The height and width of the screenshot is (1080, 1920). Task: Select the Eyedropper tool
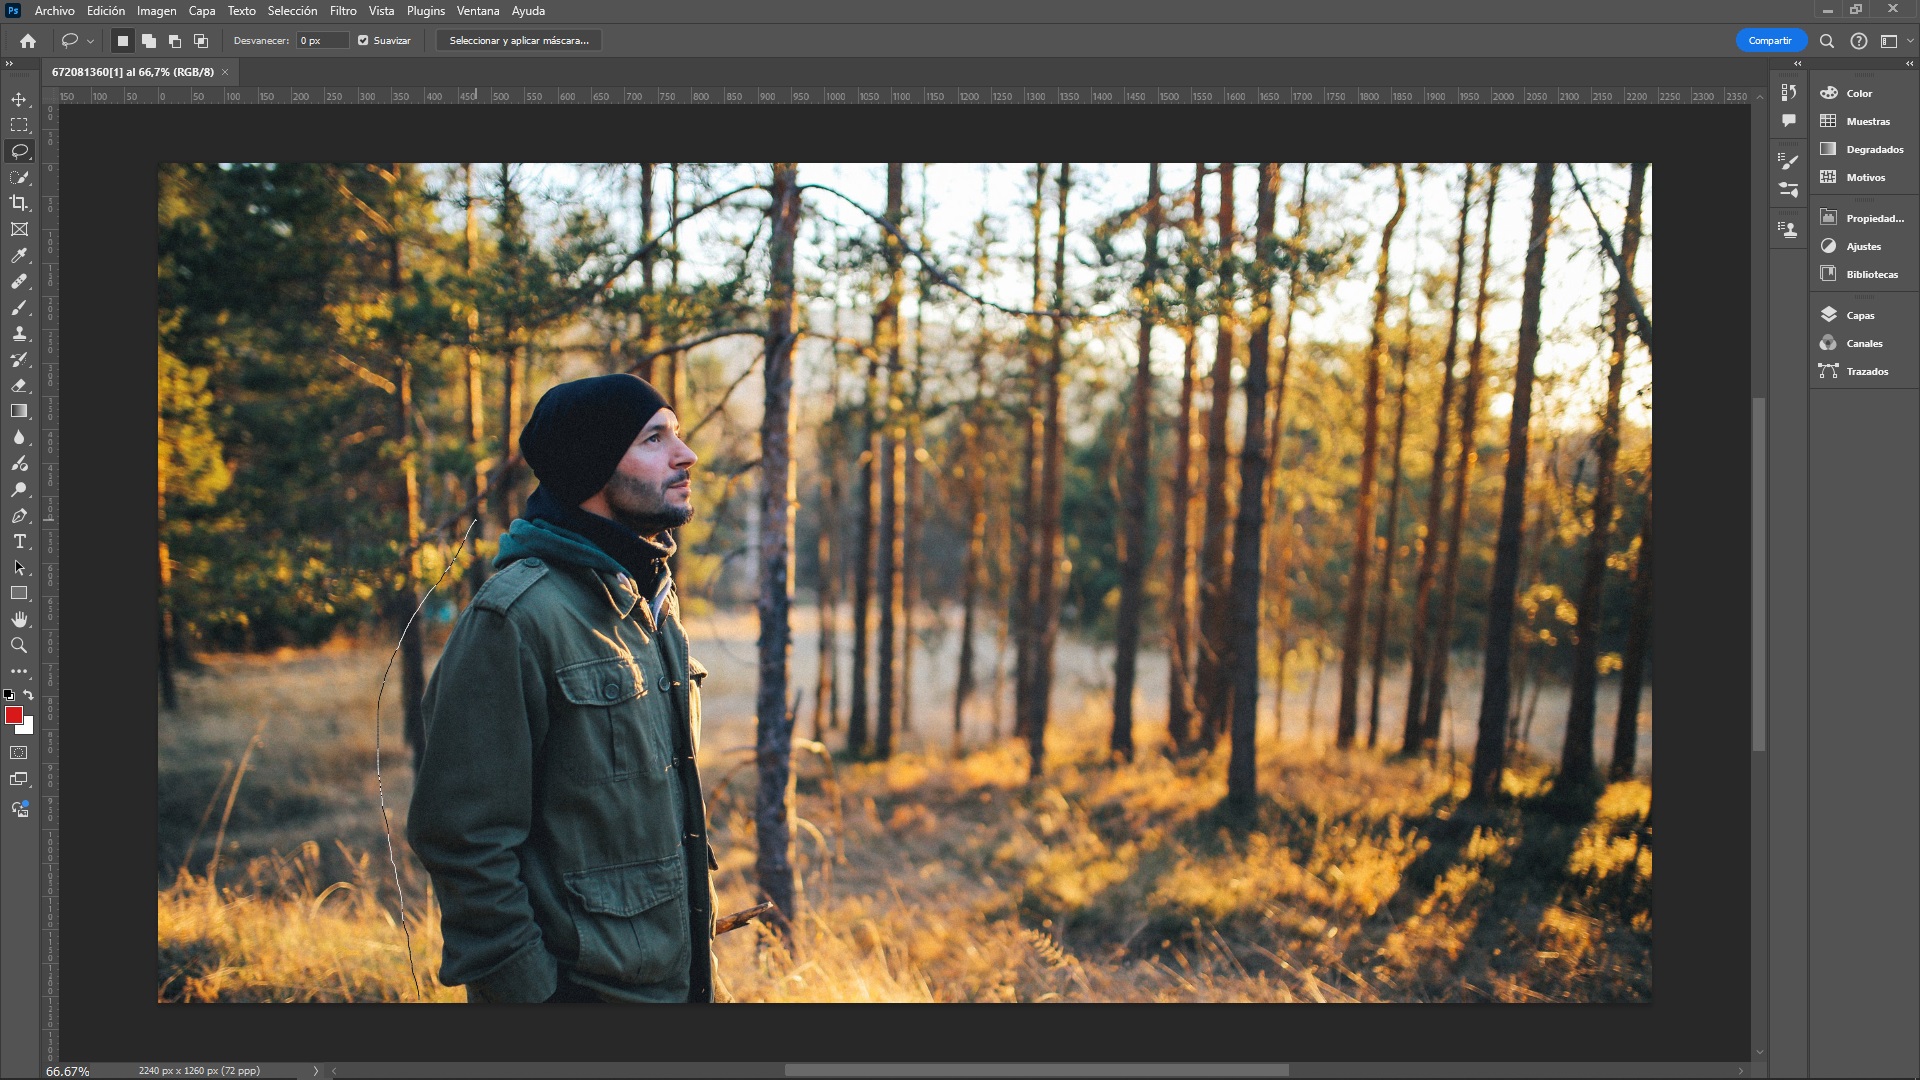(19, 255)
